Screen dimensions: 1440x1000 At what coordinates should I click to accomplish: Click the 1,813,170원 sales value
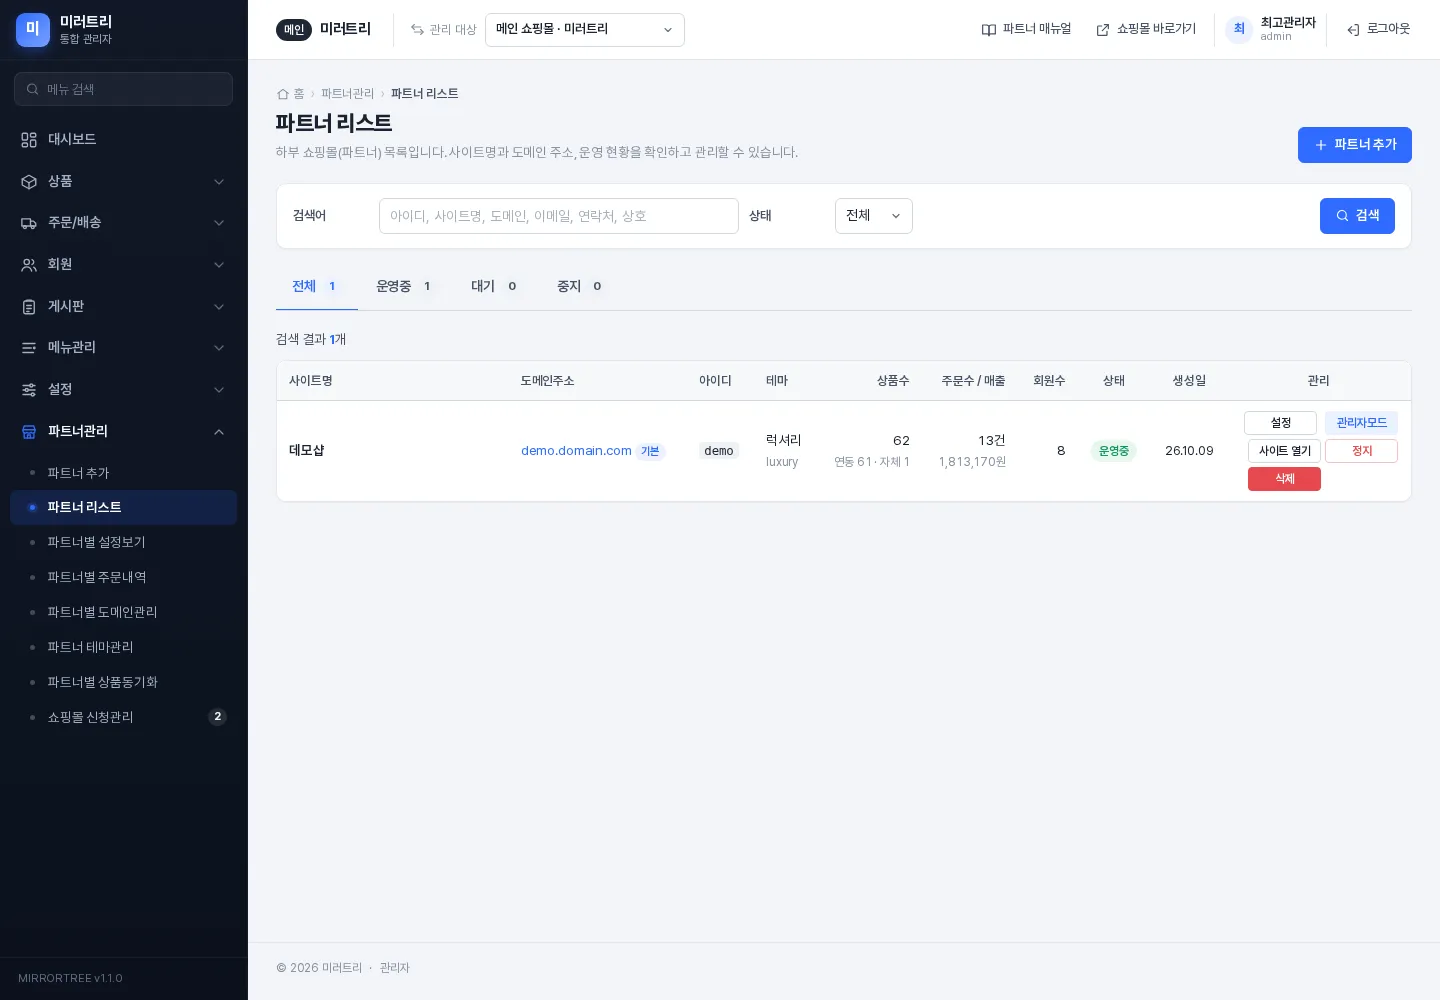pyautogui.click(x=972, y=462)
